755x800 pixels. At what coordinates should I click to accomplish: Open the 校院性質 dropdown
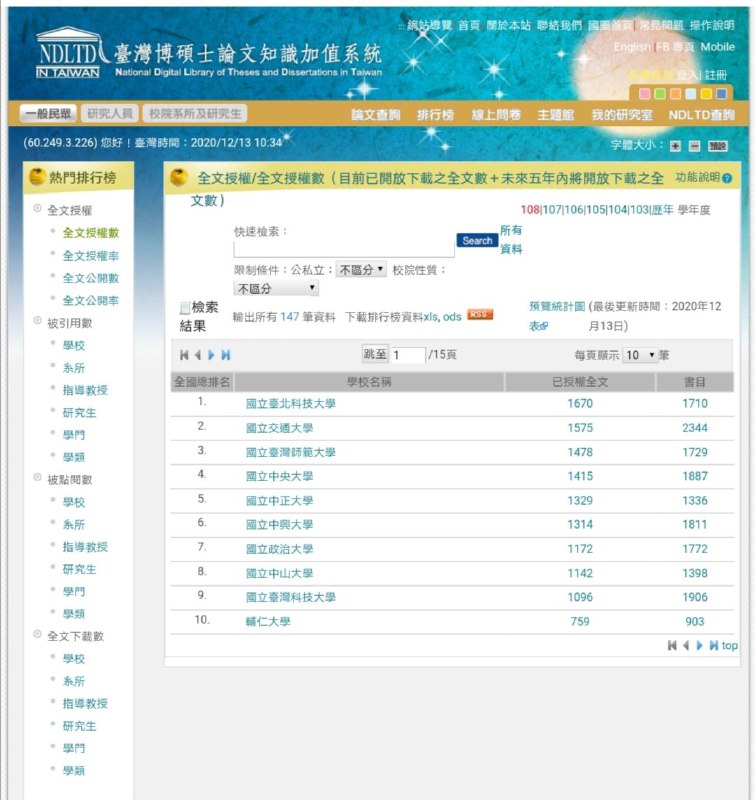tap(276, 288)
